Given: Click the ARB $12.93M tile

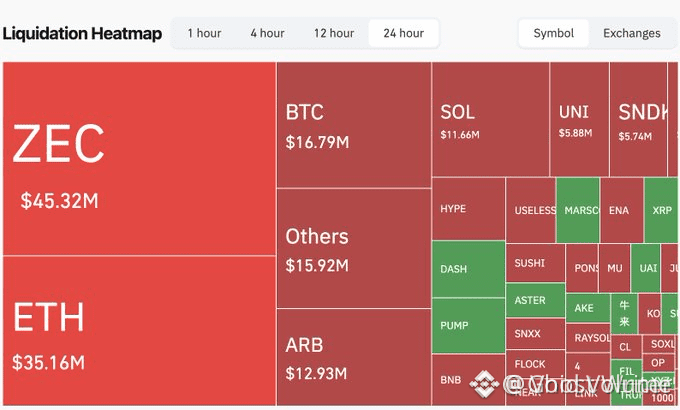Looking at the screenshot, I should (354, 358).
